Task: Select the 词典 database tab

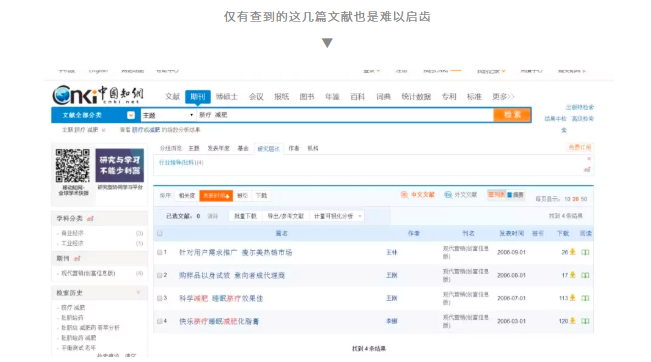Action: (383, 97)
